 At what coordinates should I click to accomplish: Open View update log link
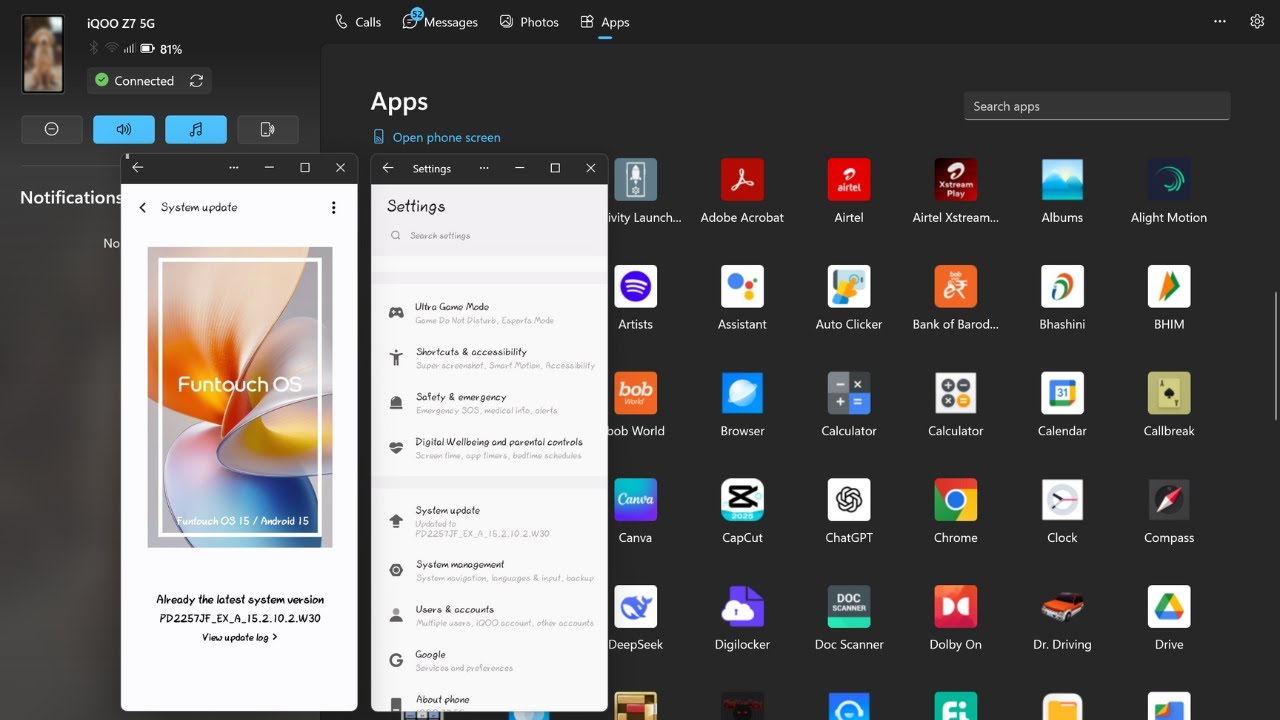pos(239,637)
